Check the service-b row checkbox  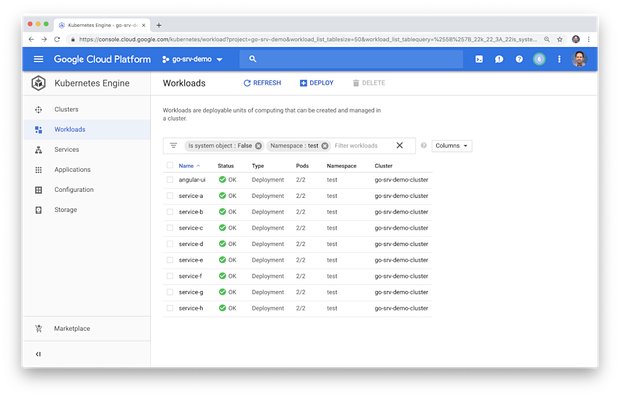[x=170, y=212]
